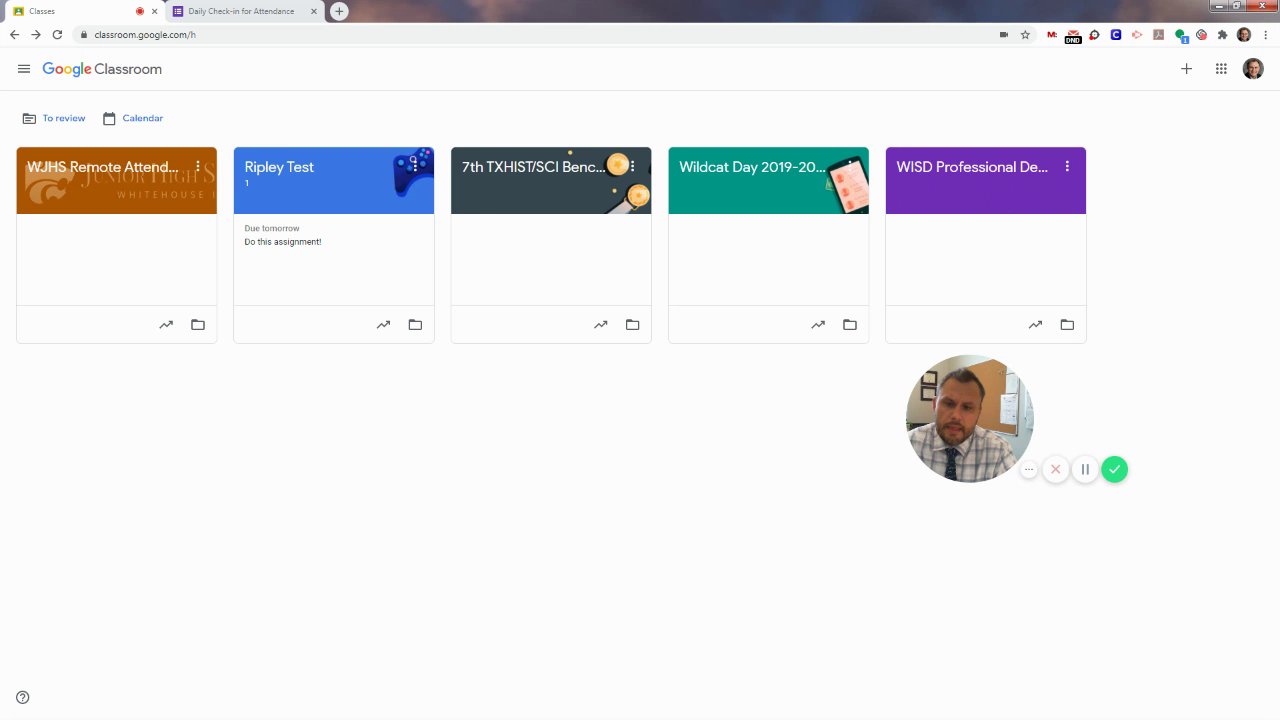Open a new browser tab
This screenshot has height=720, width=1280.
coord(339,11)
